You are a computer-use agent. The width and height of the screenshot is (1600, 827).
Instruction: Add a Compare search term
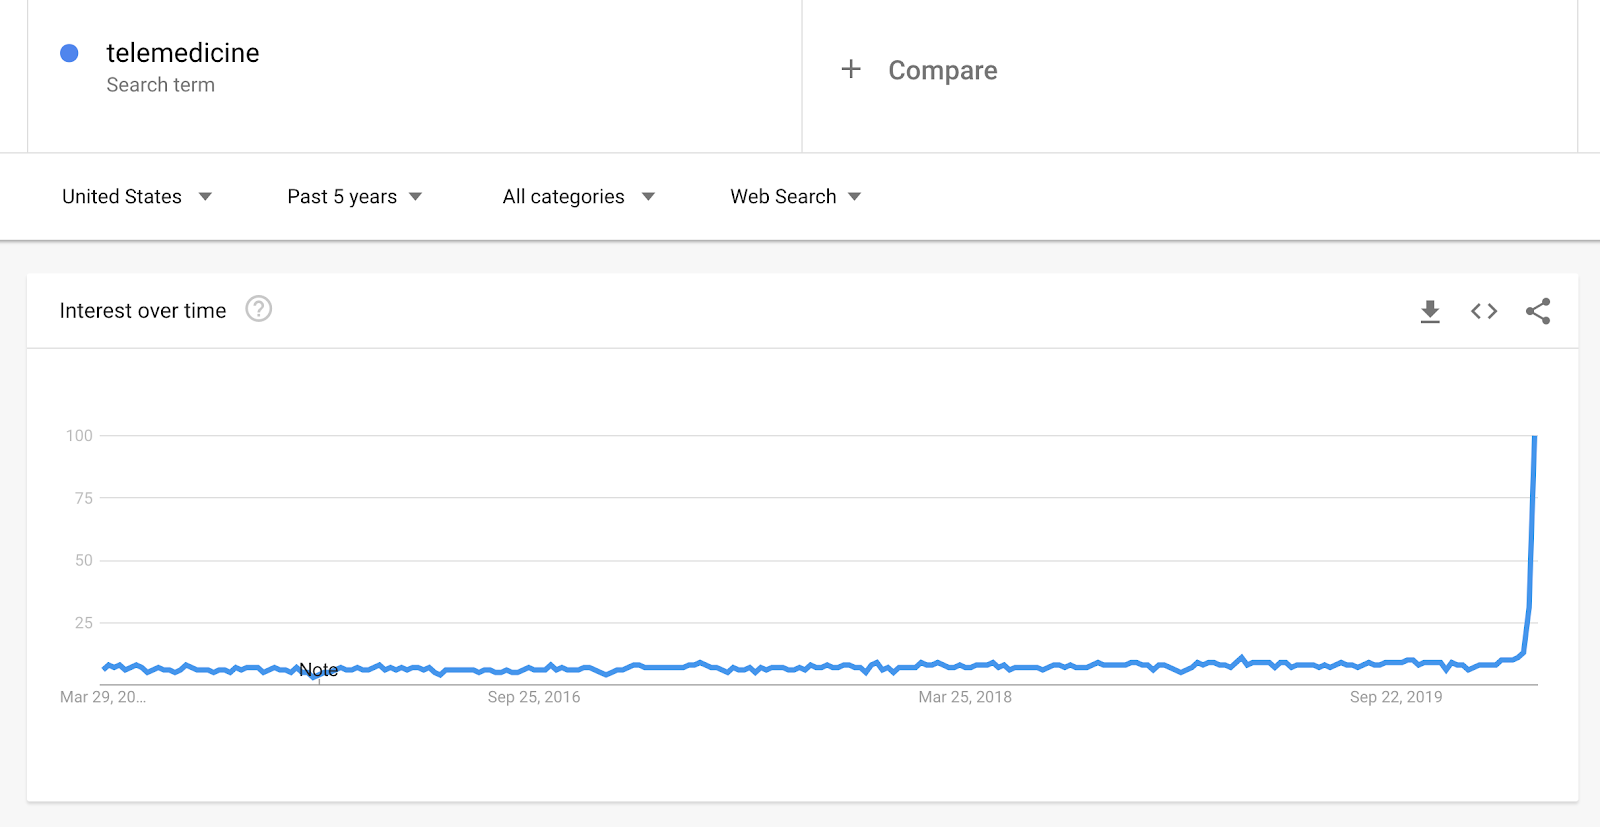click(x=943, y=70)
